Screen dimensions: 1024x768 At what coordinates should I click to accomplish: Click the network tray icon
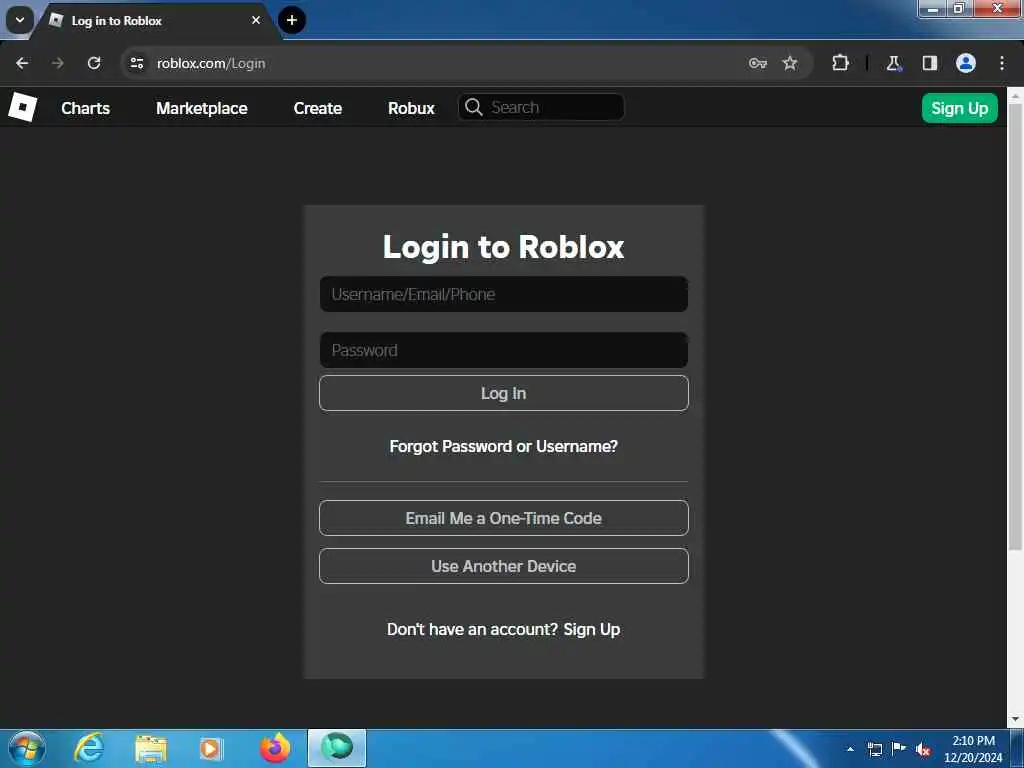tap(874, 750)
